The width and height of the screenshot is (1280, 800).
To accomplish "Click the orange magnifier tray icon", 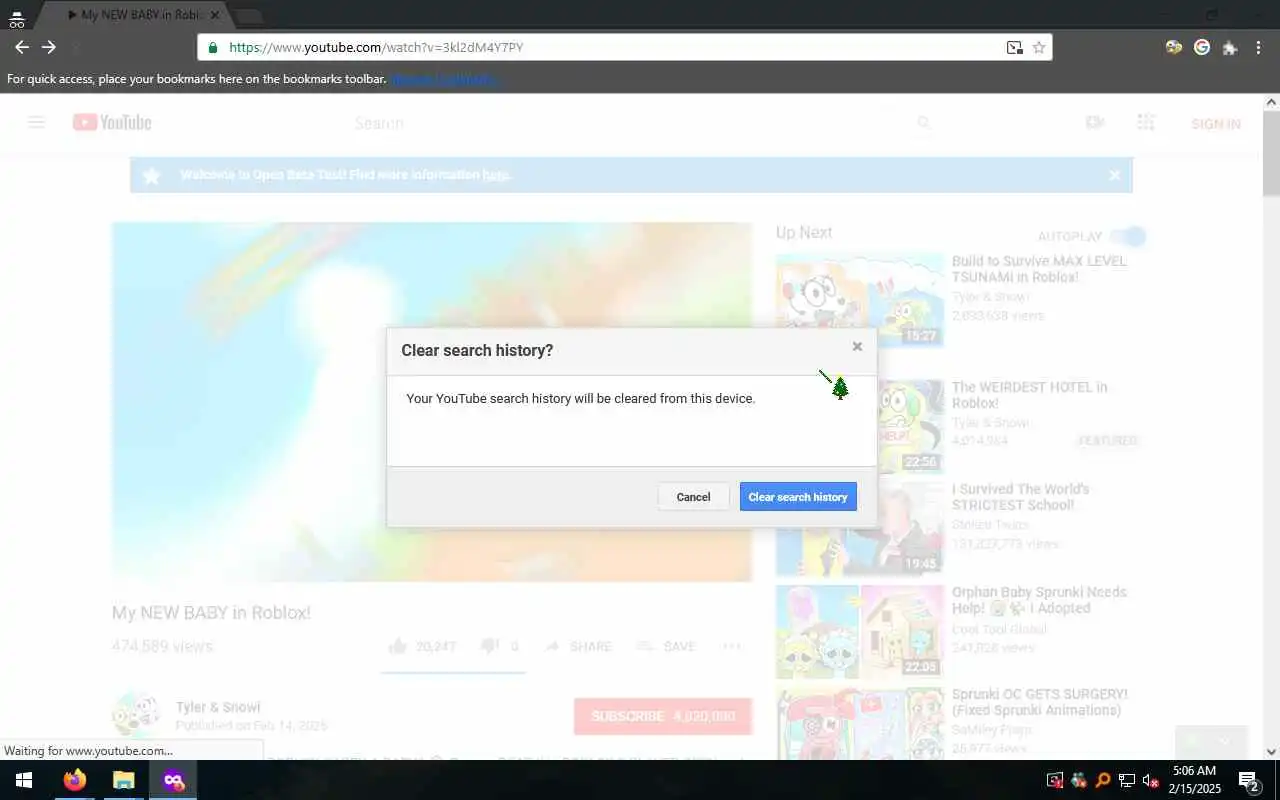I will [x=1103, y=780].
